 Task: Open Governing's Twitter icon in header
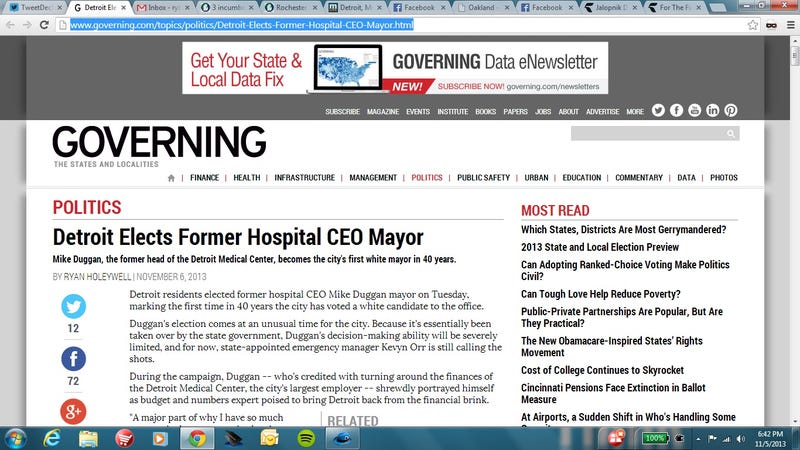click(658, 110)
